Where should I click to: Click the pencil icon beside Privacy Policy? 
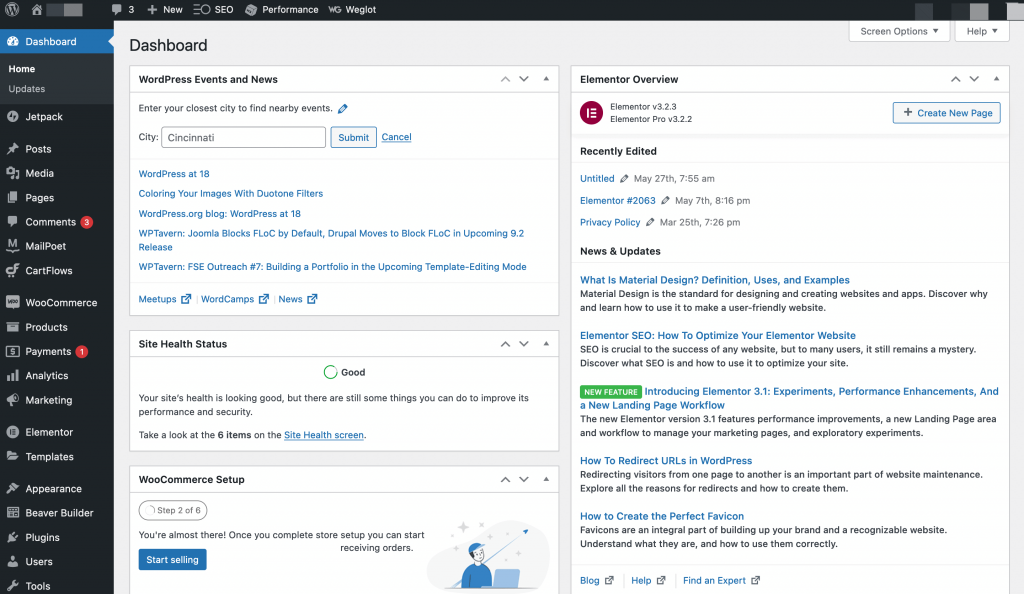tap(650, 222)
